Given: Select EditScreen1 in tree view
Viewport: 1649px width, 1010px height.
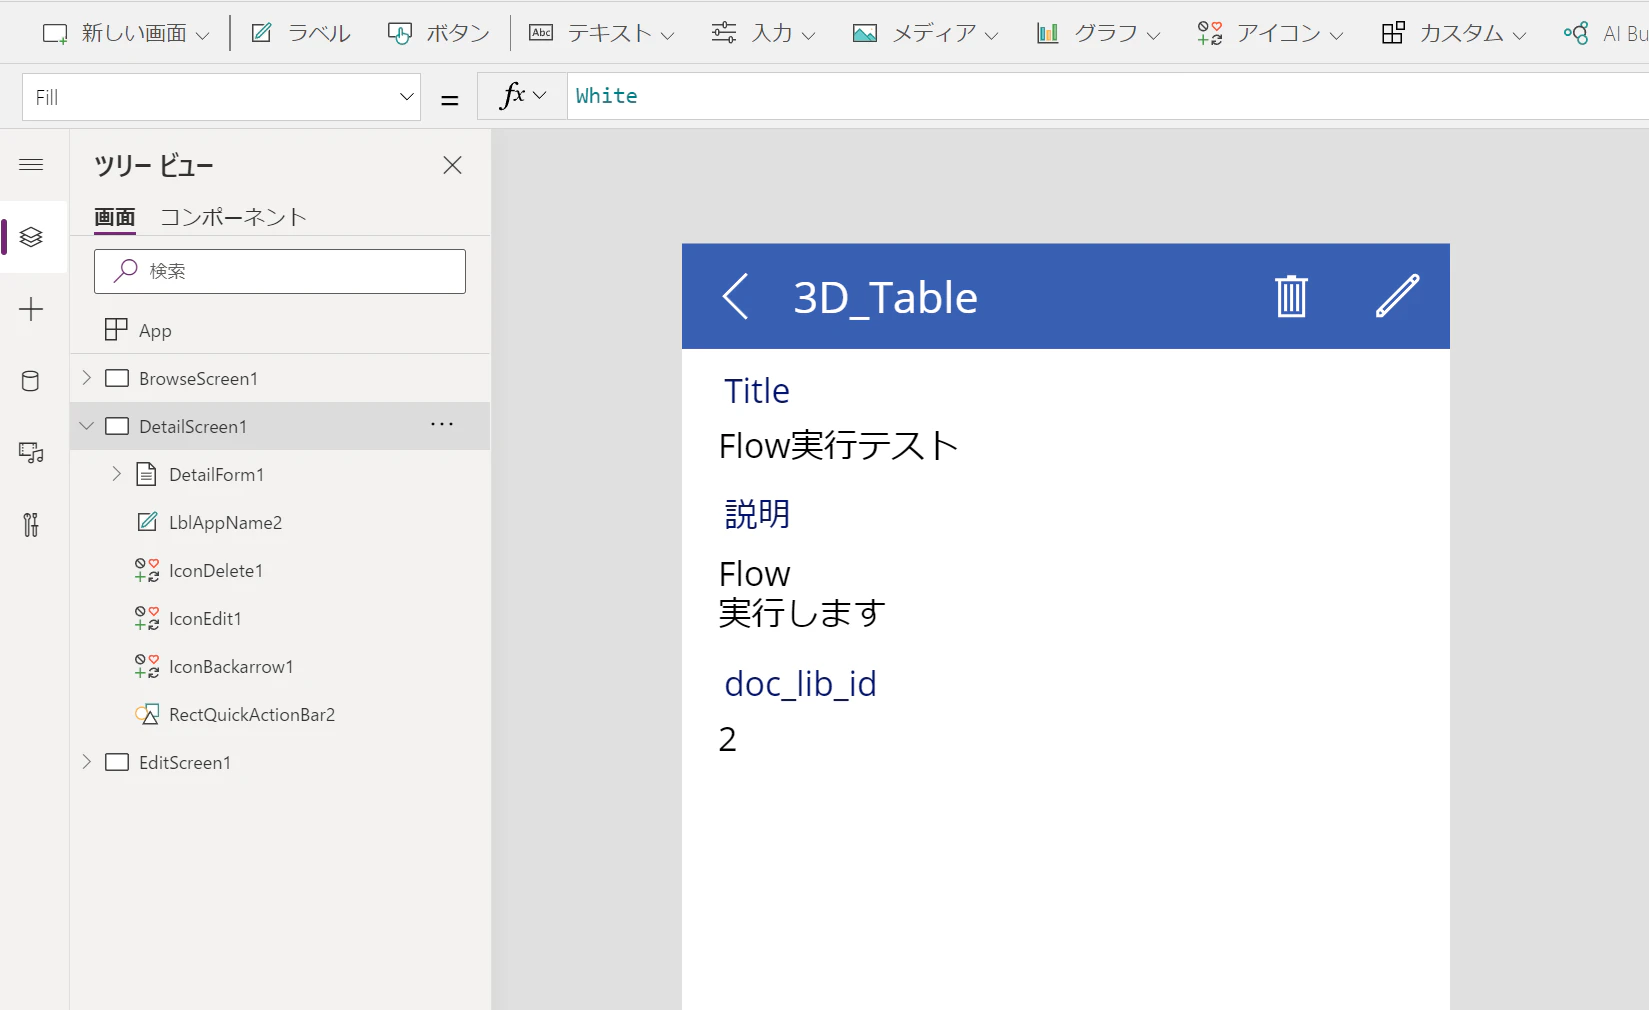Looking at the screenshot, I should point(184,763).
